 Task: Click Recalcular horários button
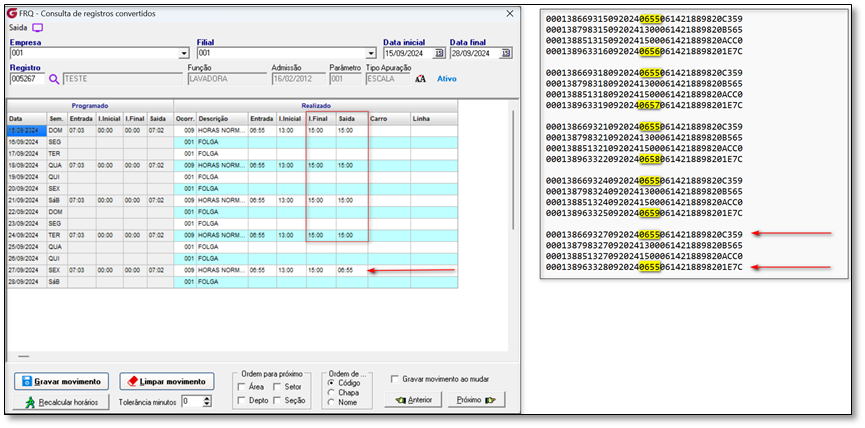tap(61, 402)
